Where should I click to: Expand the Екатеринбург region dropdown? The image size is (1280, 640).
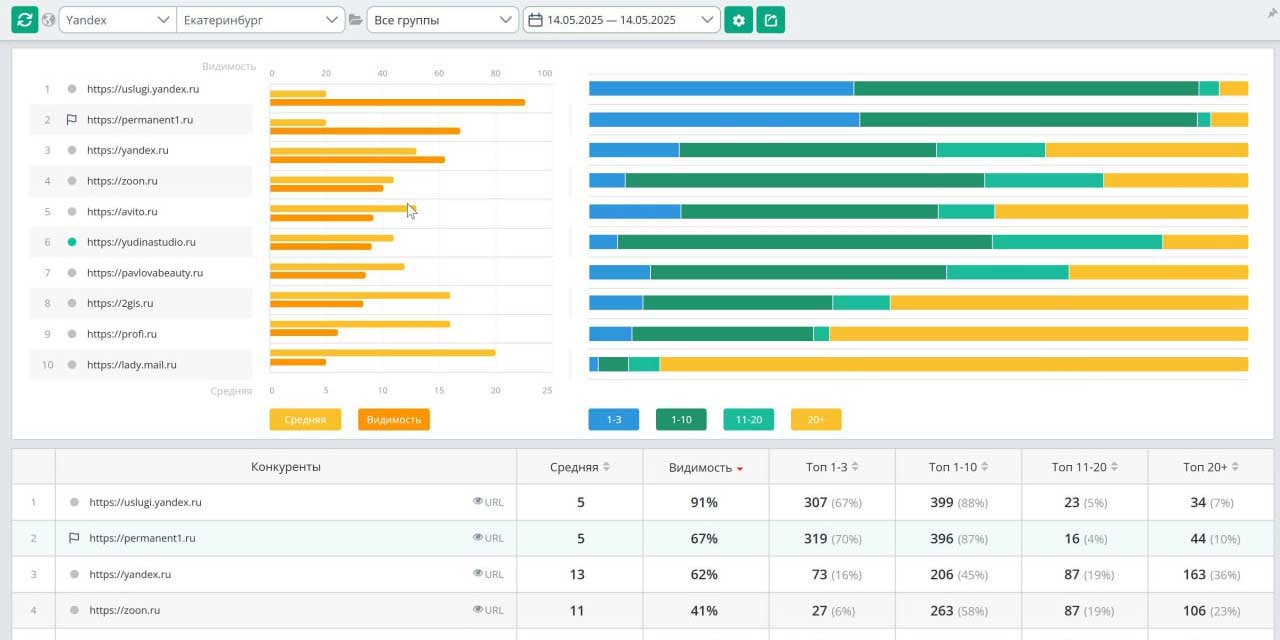(x=260, y=20)
